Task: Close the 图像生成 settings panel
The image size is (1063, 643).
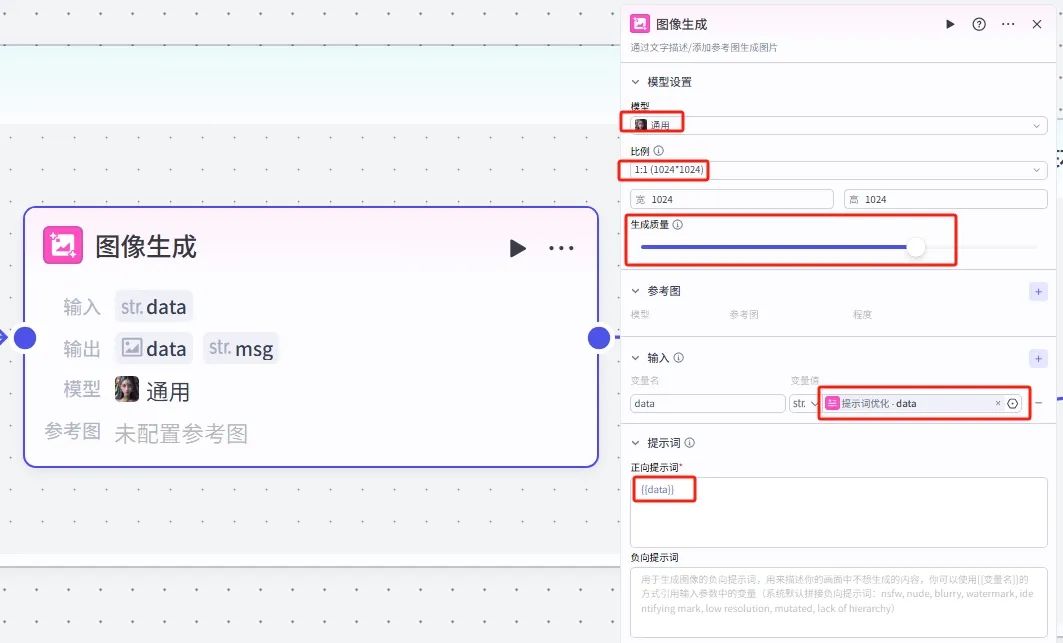Action: pyautogui.click(x=1037, y=24)
